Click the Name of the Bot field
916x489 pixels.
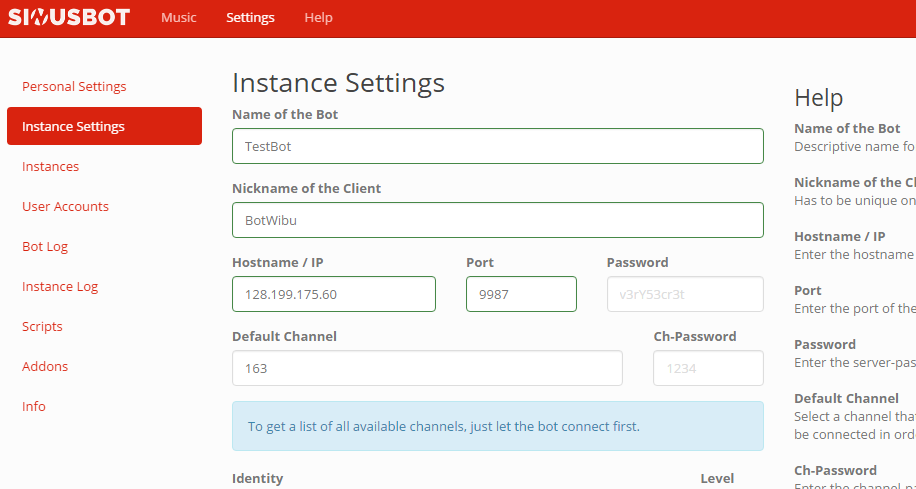point(497,146)
